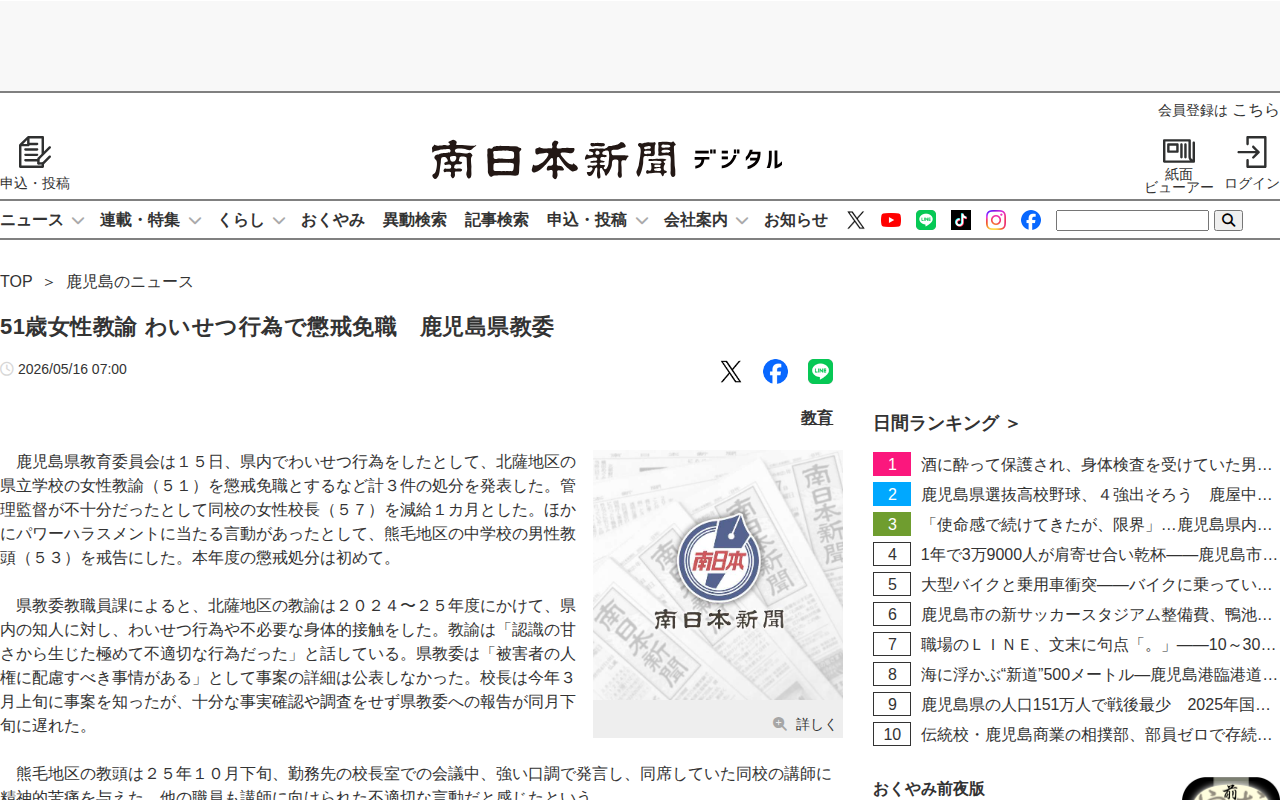Open the 記事検索 menu item
The height and width of the screenshot is (800, 1280).
pos(496,220)
